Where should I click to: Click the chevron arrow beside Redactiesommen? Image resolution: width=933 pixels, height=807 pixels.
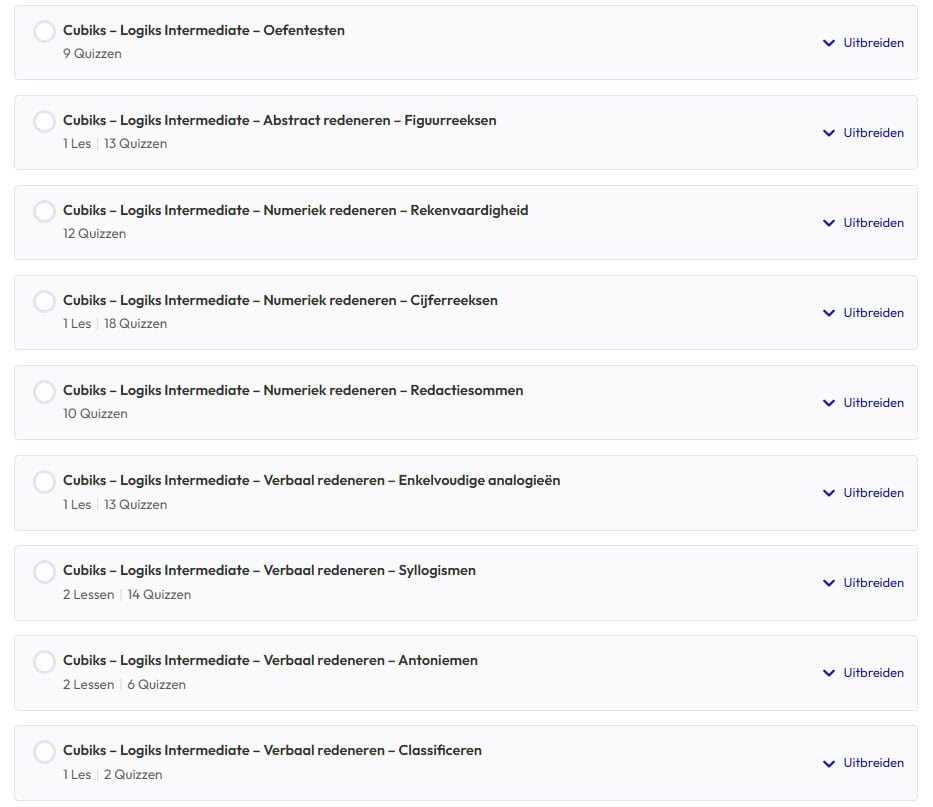(x=828, y=403)
